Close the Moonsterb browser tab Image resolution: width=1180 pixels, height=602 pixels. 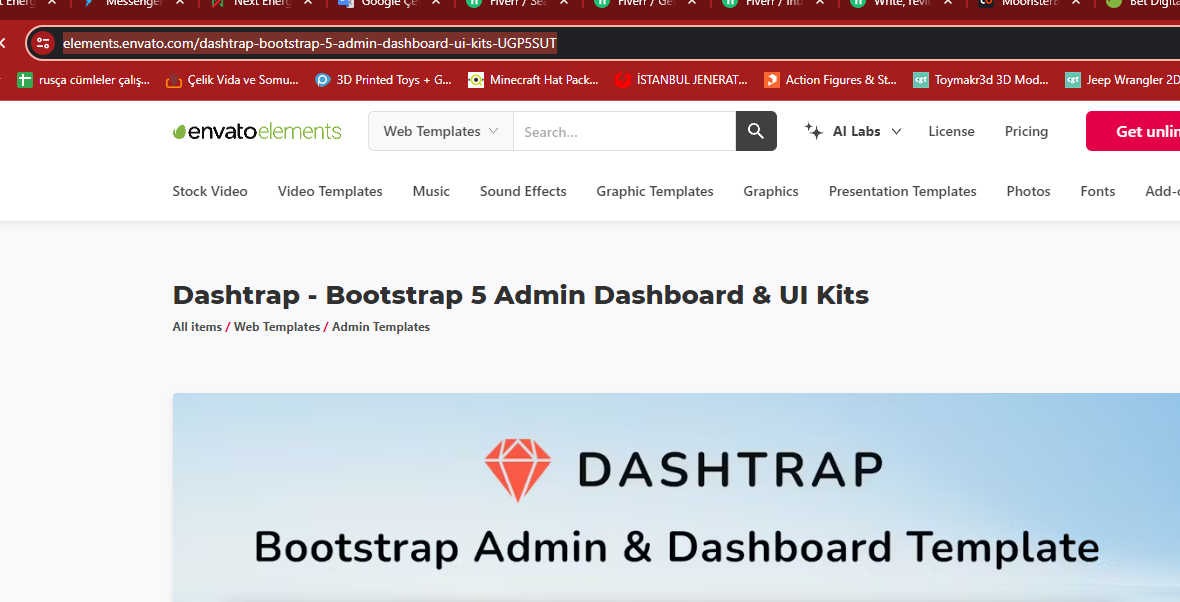[x=1076, y=3]
